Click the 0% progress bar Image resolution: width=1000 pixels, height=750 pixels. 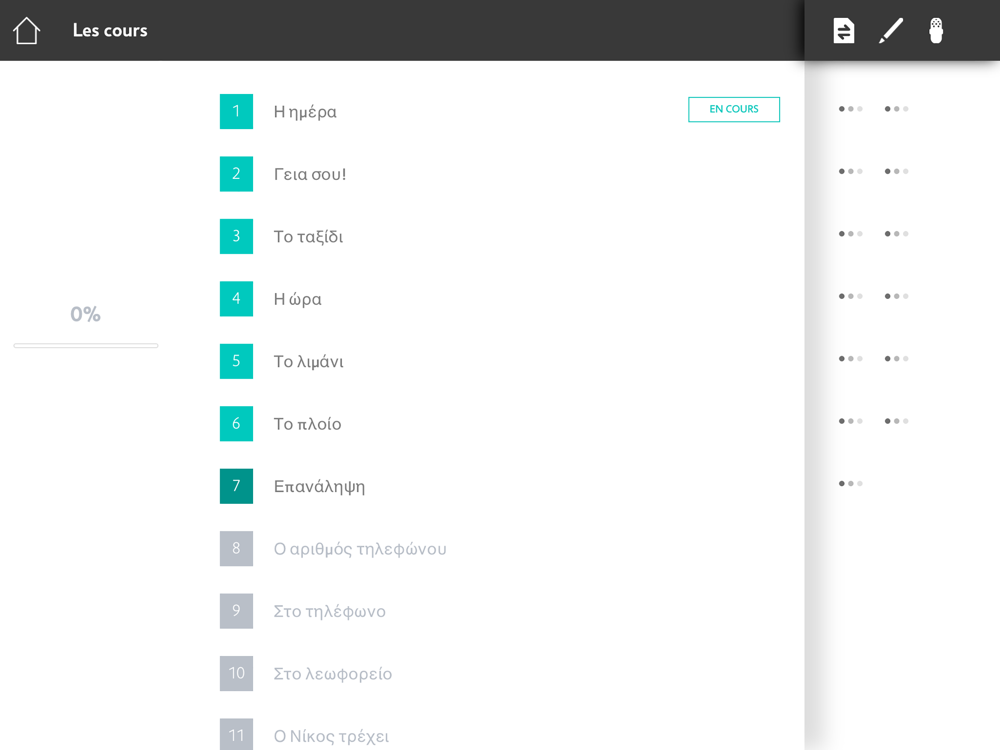86,346
